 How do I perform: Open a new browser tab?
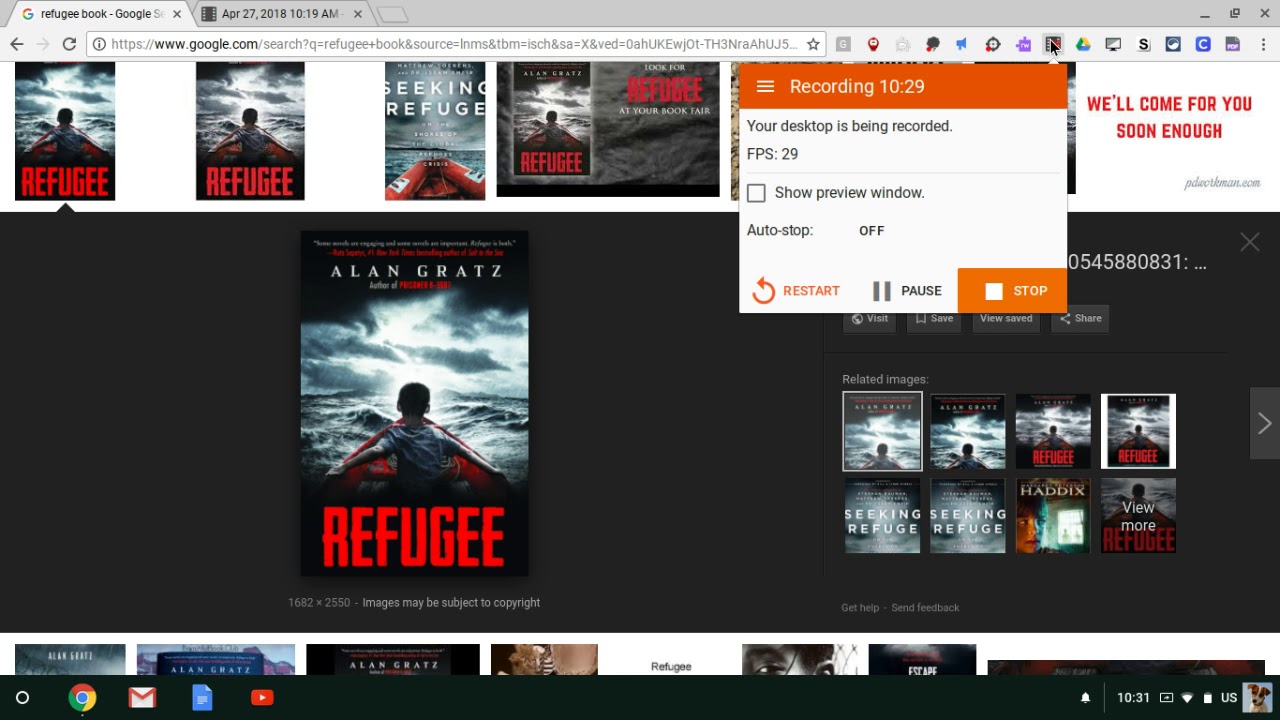392,14
